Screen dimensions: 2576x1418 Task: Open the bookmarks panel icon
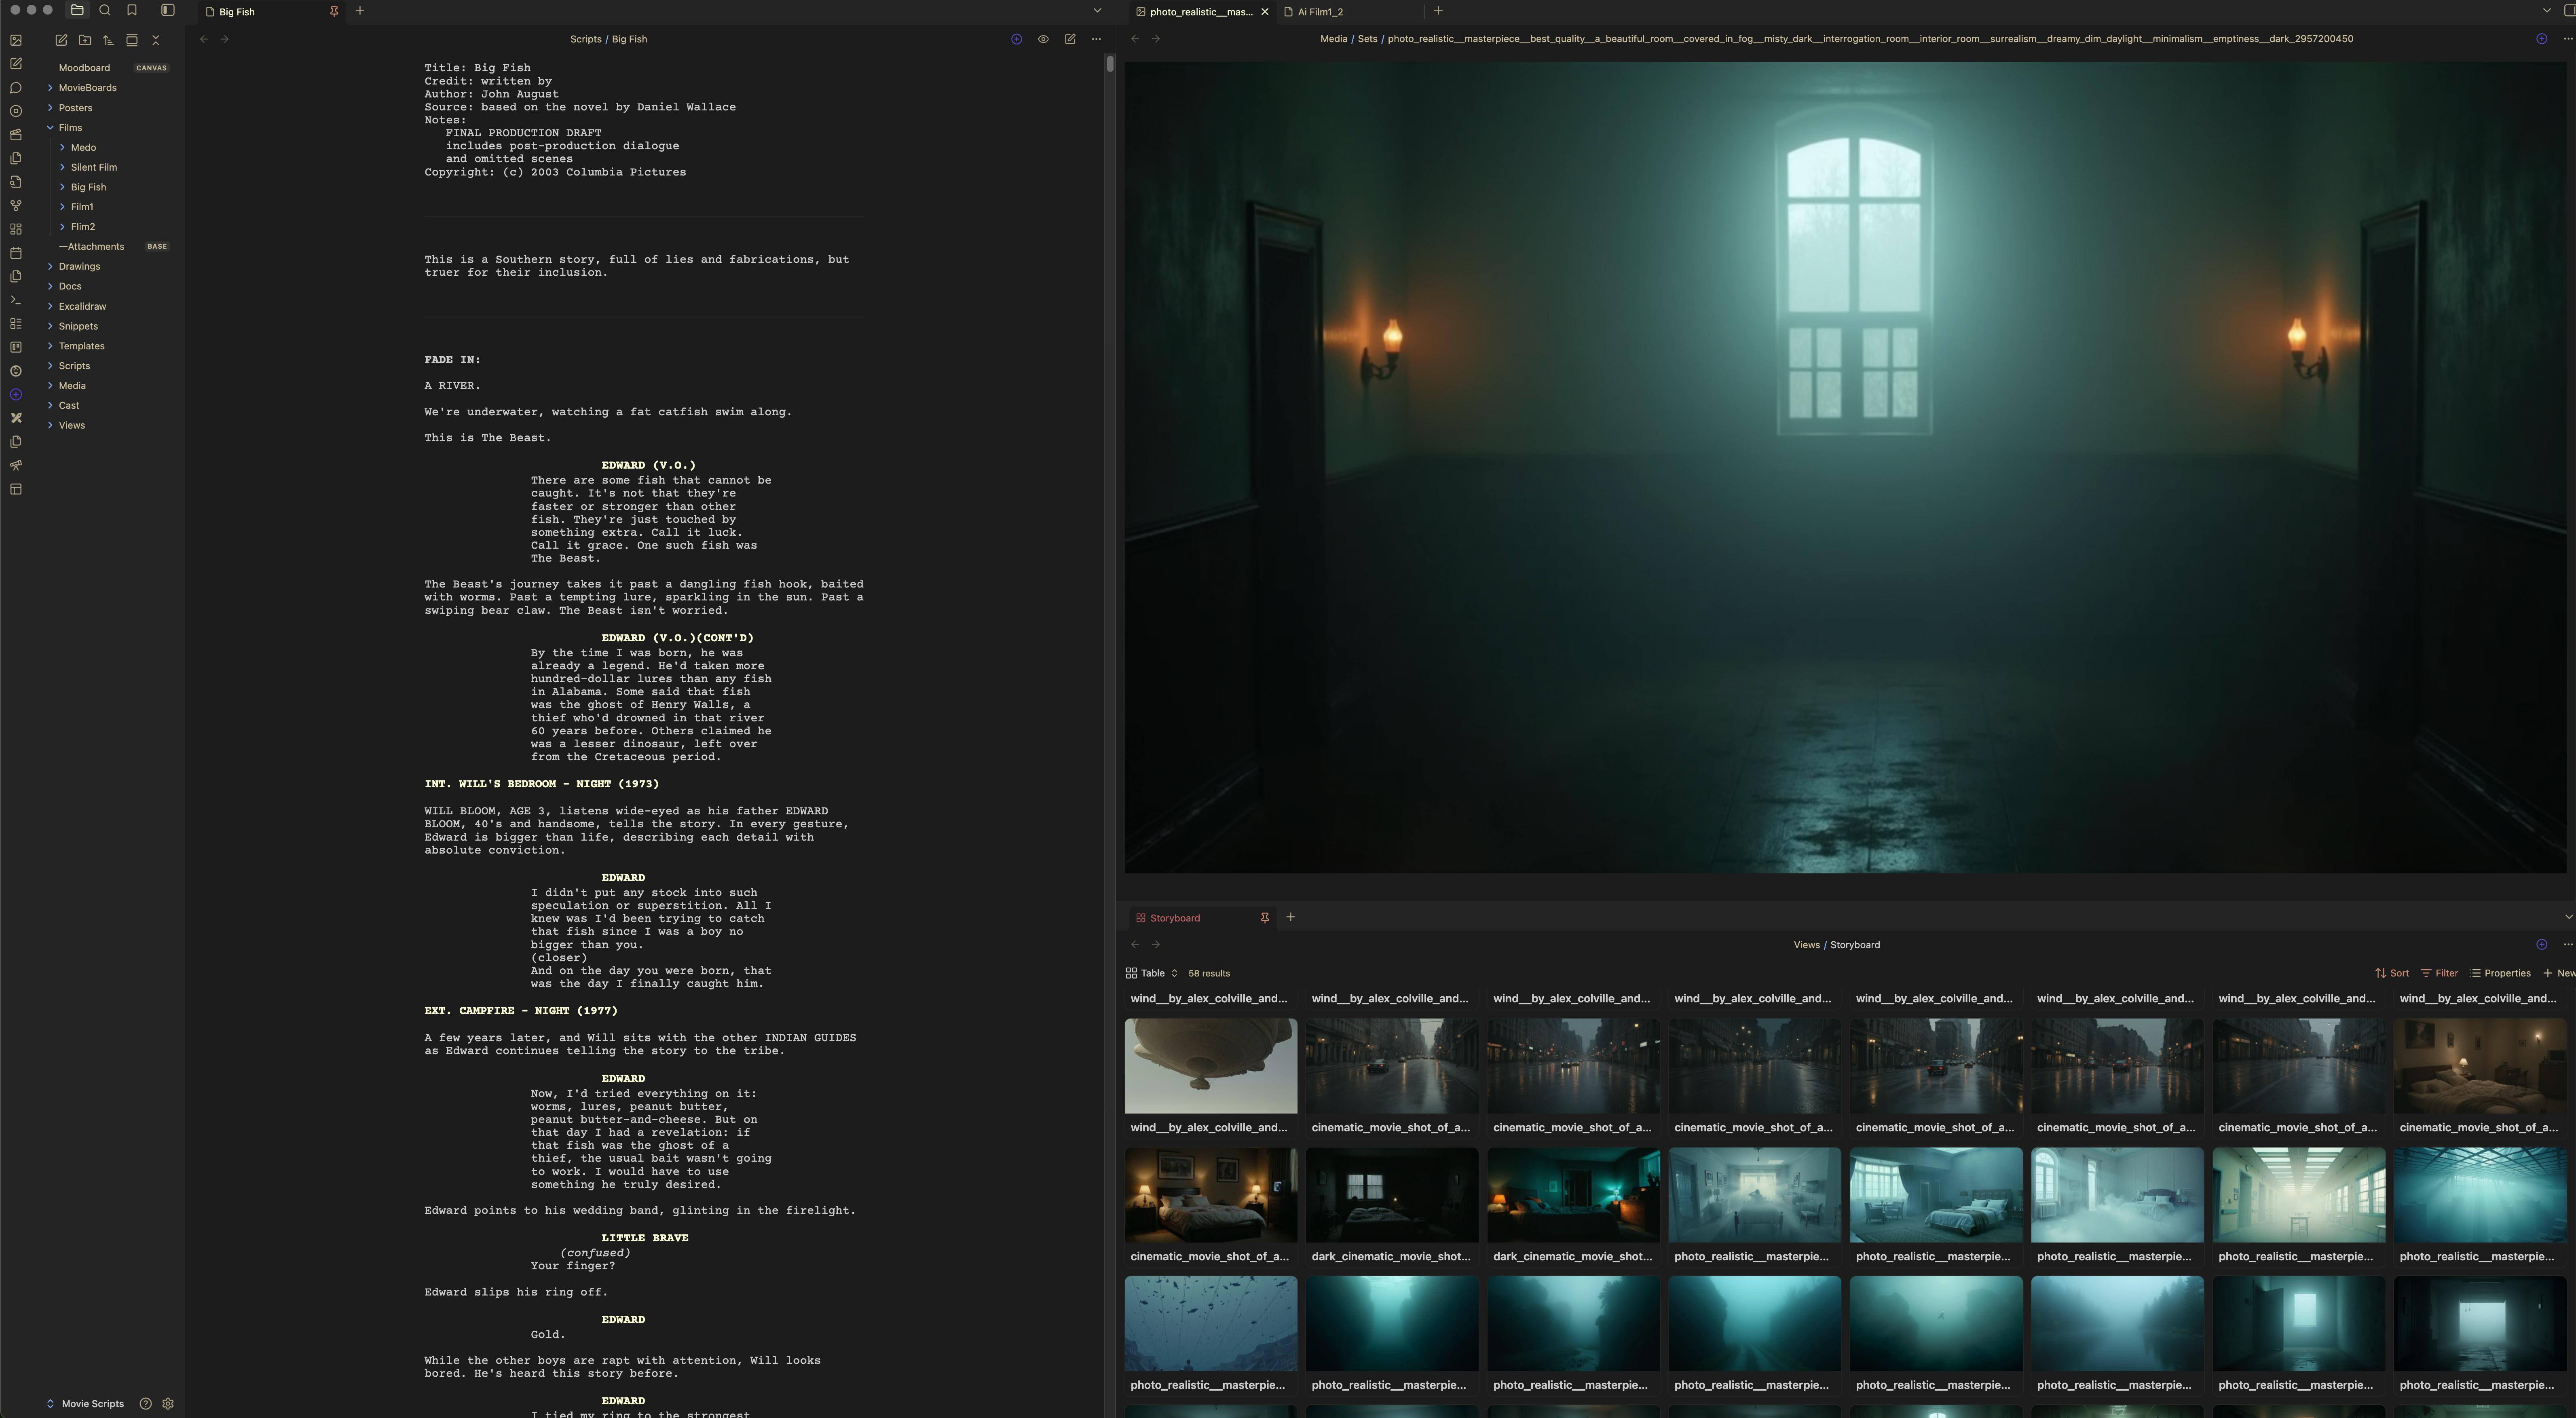[132, 10]
